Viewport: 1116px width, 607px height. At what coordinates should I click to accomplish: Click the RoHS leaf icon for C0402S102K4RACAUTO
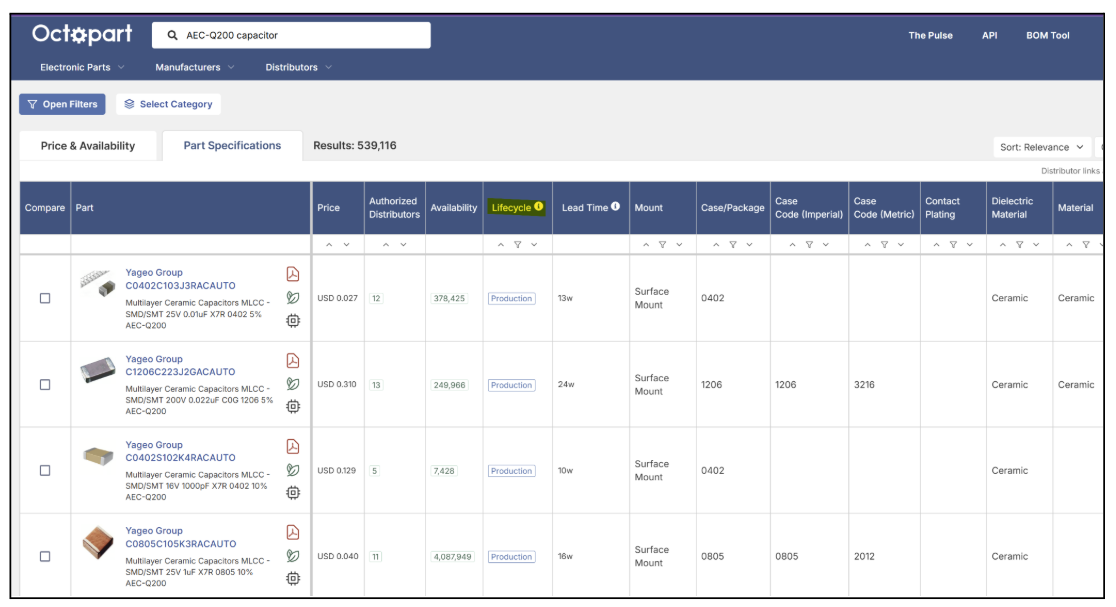[x=293, y=470]
